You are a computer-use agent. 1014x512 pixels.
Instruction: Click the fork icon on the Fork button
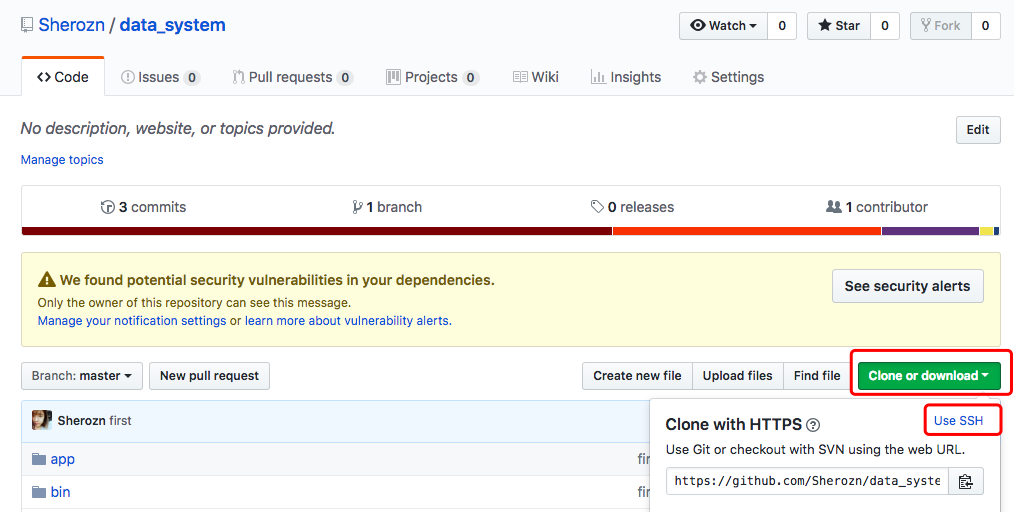point(926,25)
